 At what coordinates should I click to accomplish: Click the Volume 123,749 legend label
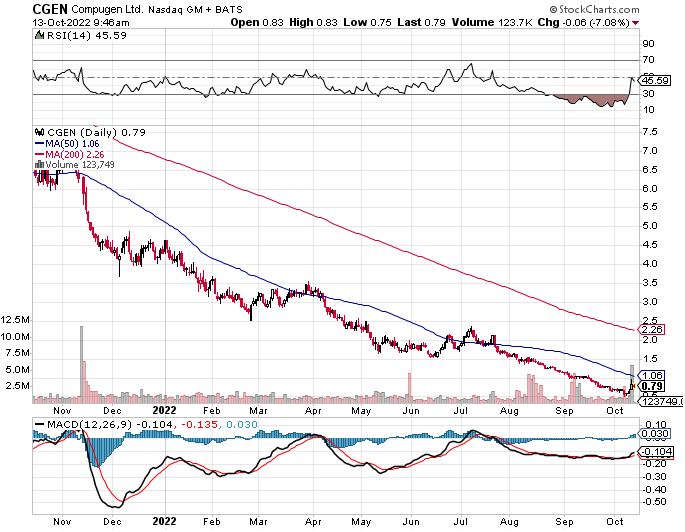tap(80, 165)
